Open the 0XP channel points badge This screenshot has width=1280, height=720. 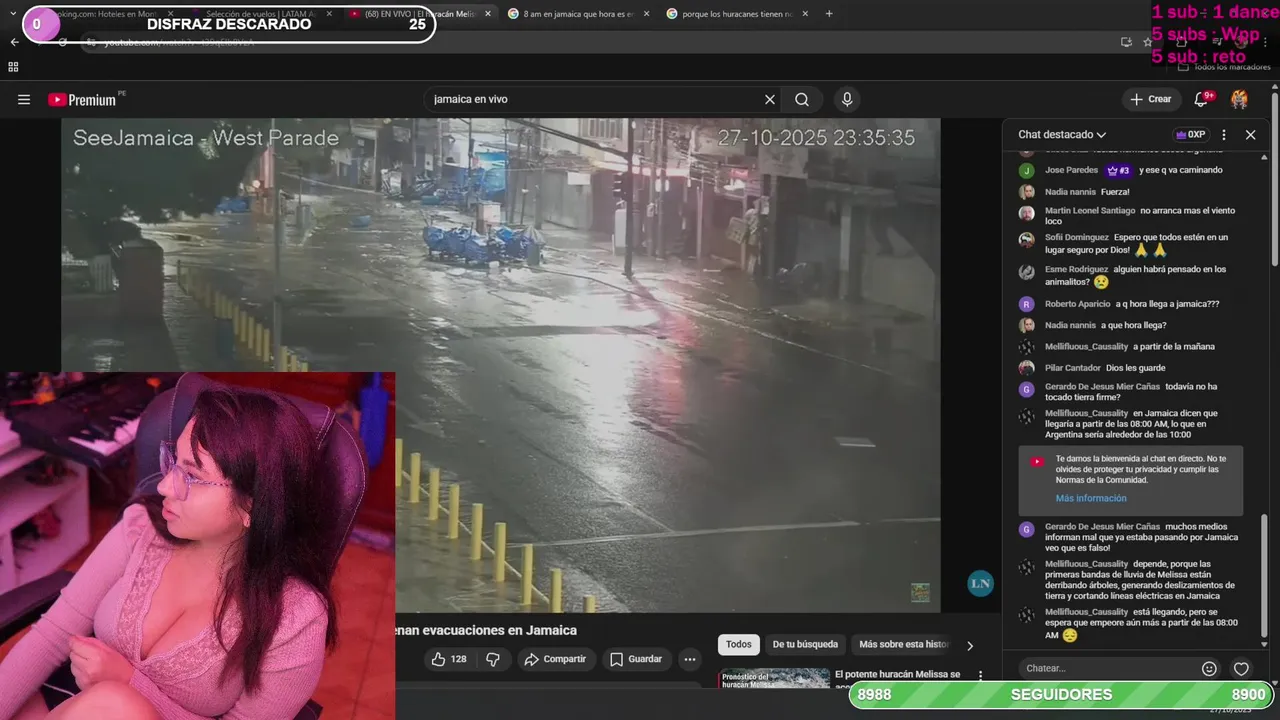pos(1190,134)
